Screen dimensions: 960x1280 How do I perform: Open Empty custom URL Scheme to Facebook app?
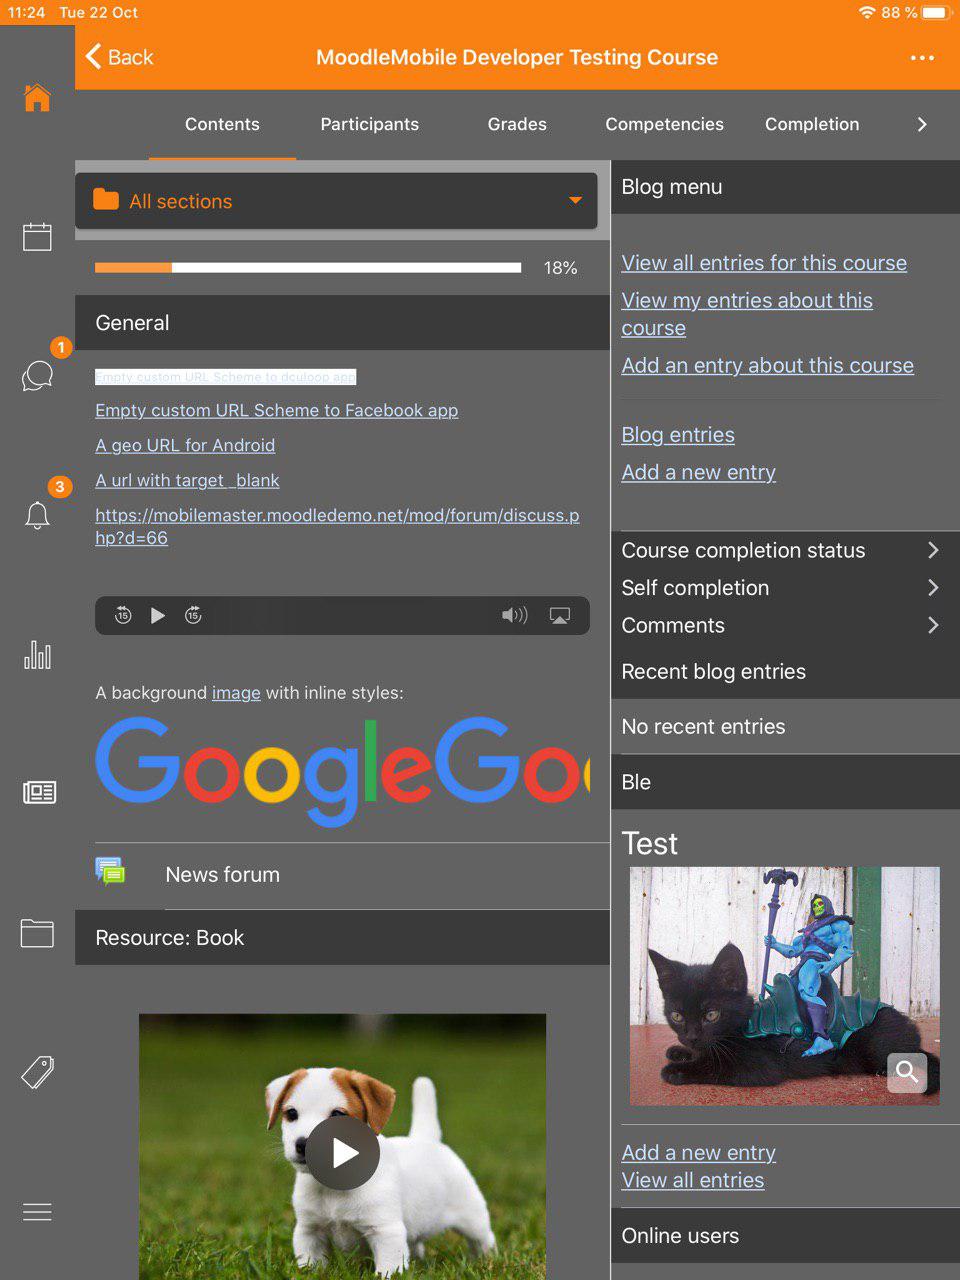pyautogui.click(x=276, y=410)
